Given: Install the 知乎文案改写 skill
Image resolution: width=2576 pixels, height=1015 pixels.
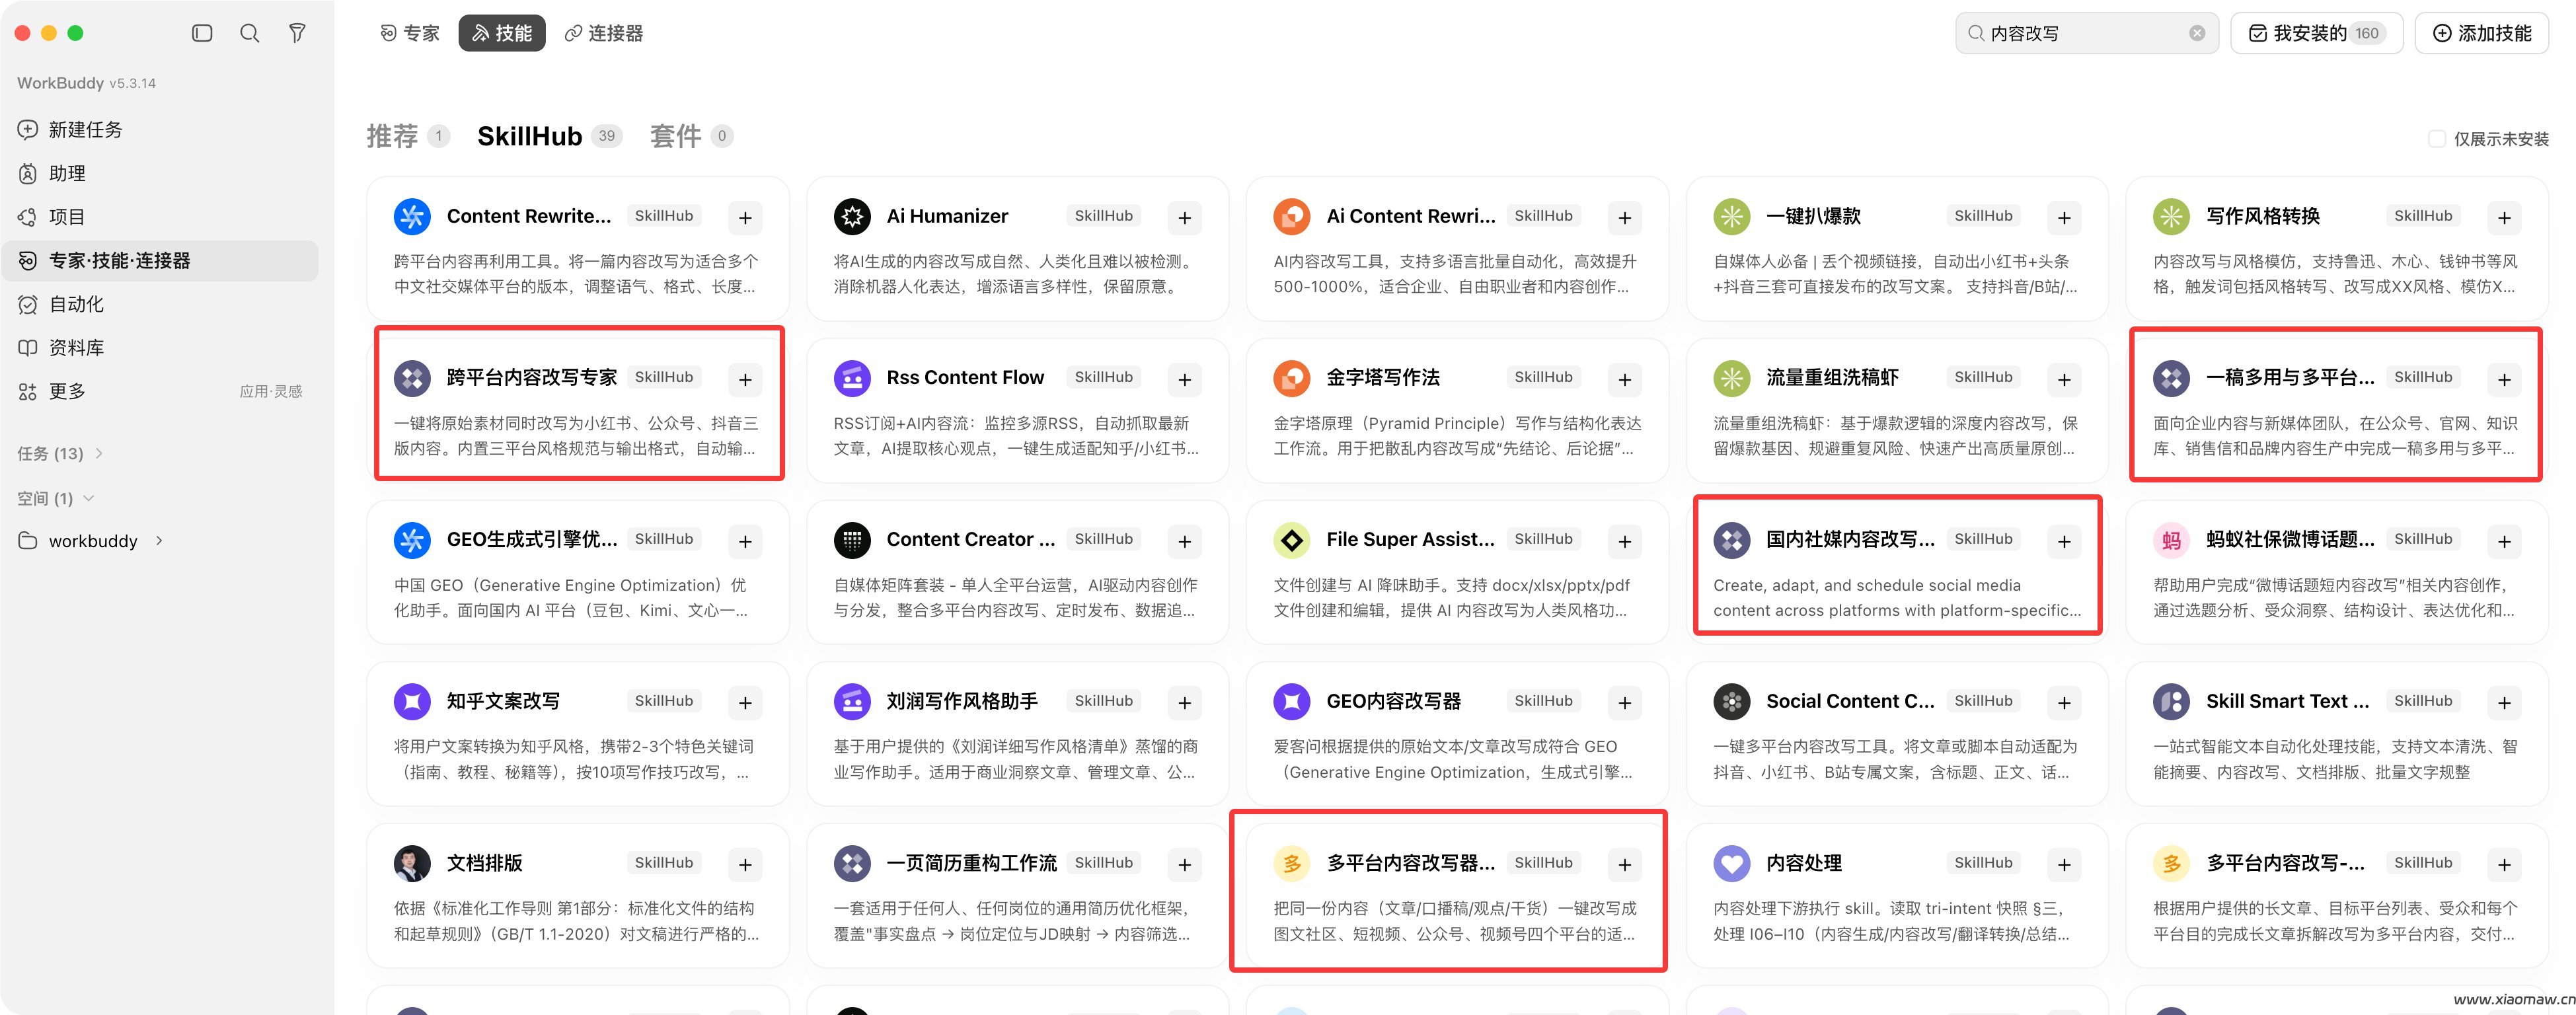Looking at the screenshot, I should point(745,703).
